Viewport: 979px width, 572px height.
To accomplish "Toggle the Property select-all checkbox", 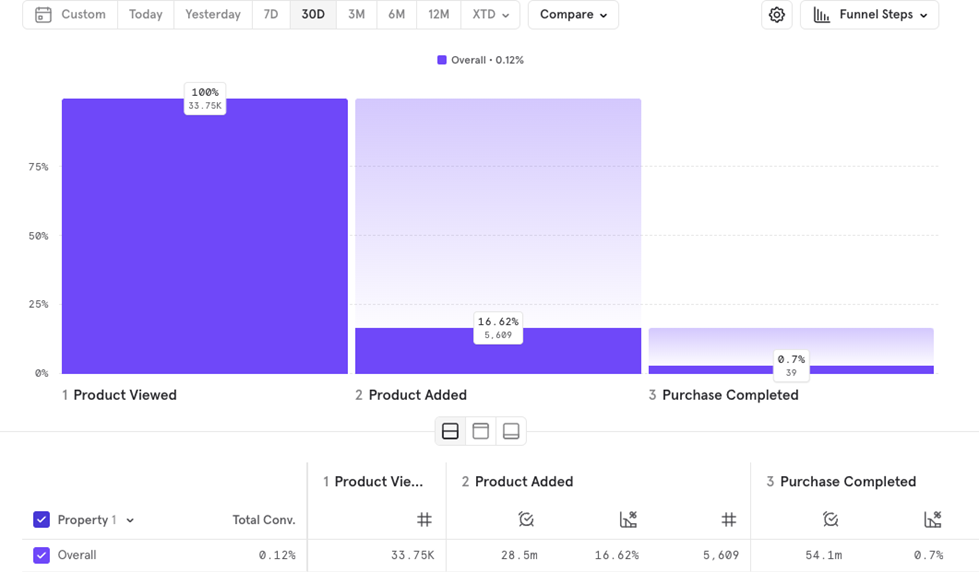I will (41, 520).
